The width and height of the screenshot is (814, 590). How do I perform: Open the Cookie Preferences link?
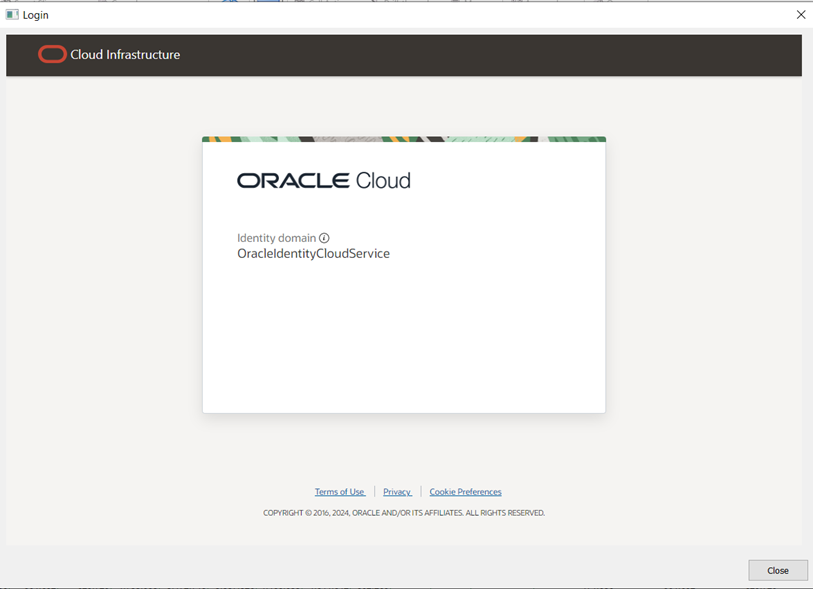coord(465,491)
